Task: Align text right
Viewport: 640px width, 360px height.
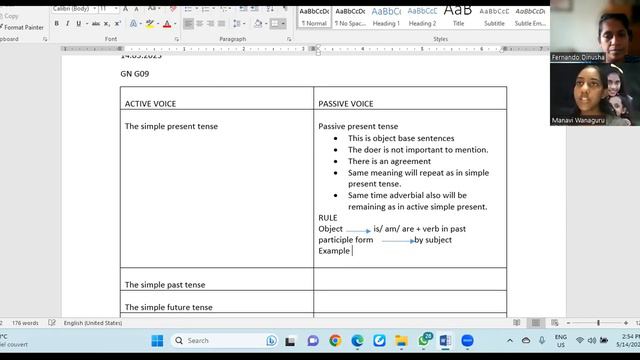Action: [x=211, y=24]
